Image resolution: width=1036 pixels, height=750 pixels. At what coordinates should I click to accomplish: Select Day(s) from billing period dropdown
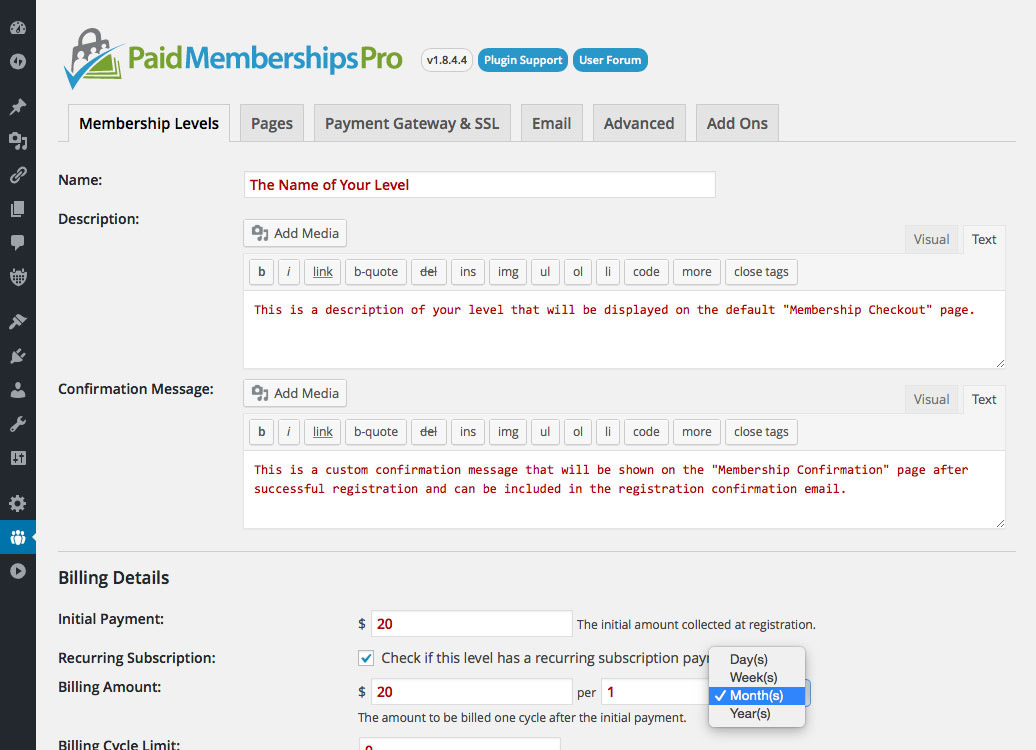[757, 659]
